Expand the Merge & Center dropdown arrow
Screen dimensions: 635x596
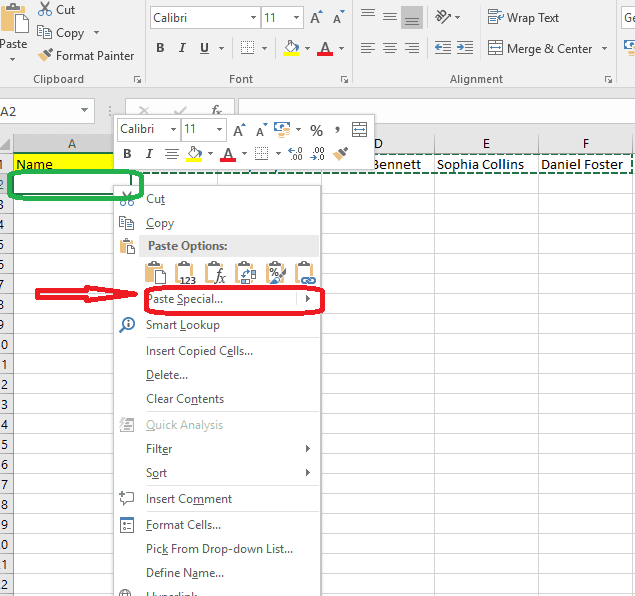point(602,48)
